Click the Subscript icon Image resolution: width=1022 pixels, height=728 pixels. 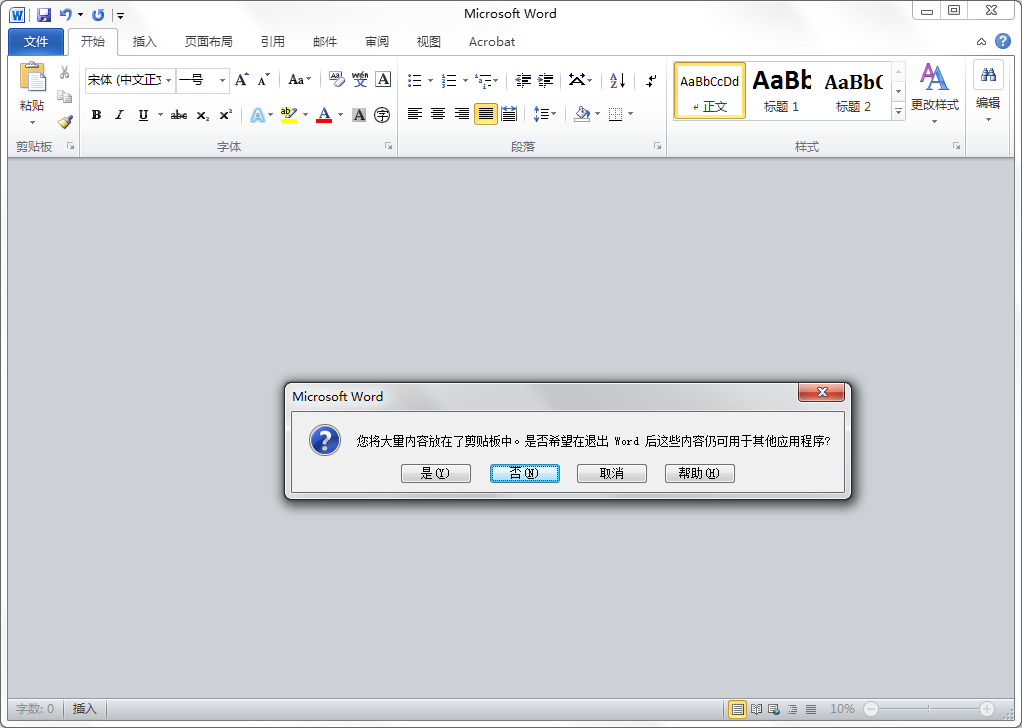(x=203, y=115)
